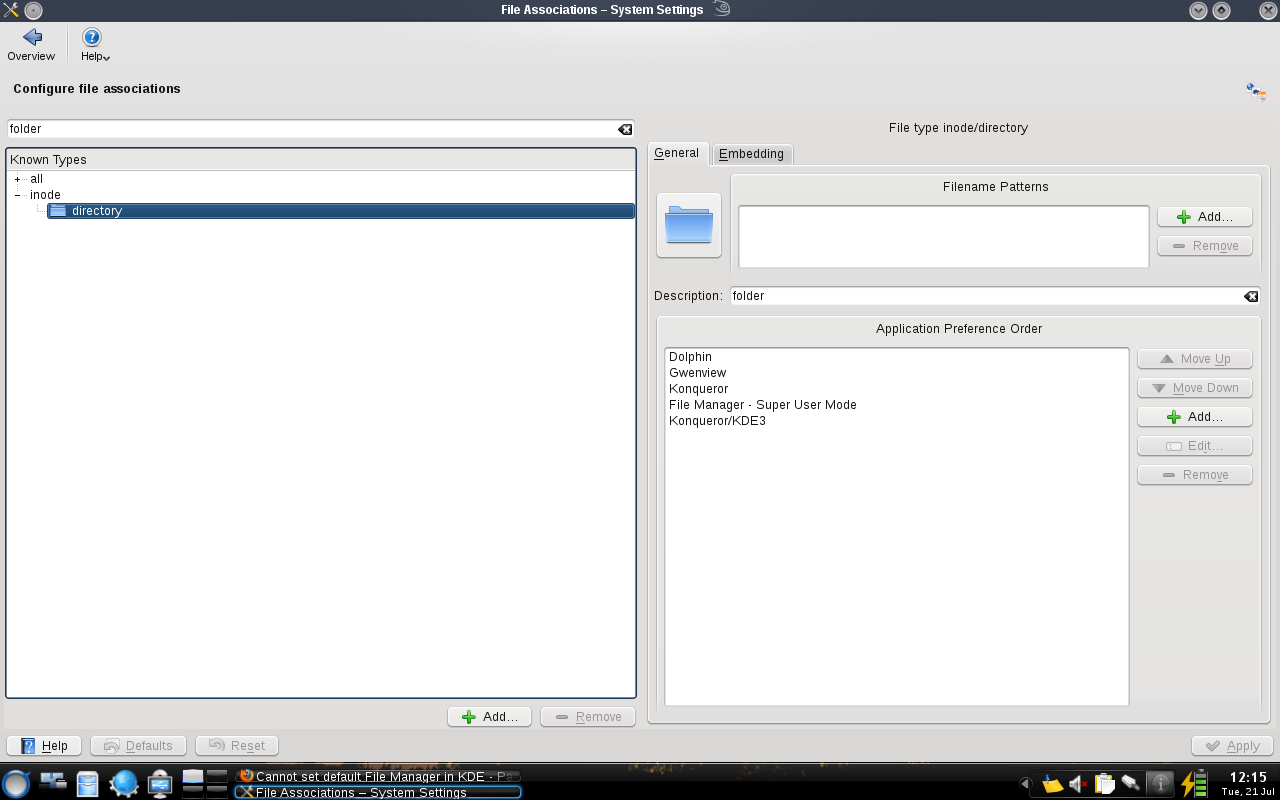Click the window menu icon in title bar

[11, 10]
